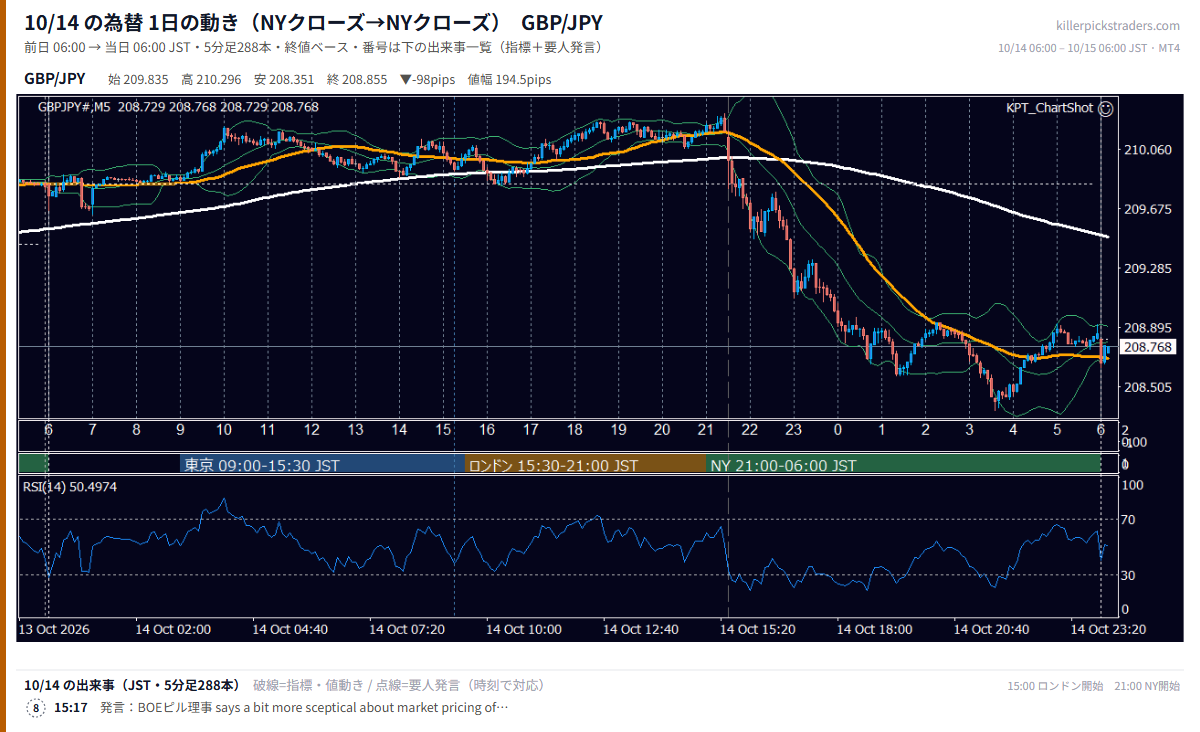
Task: Click the 15:00 ロンドン開始 note
Action: point(1056,686)
